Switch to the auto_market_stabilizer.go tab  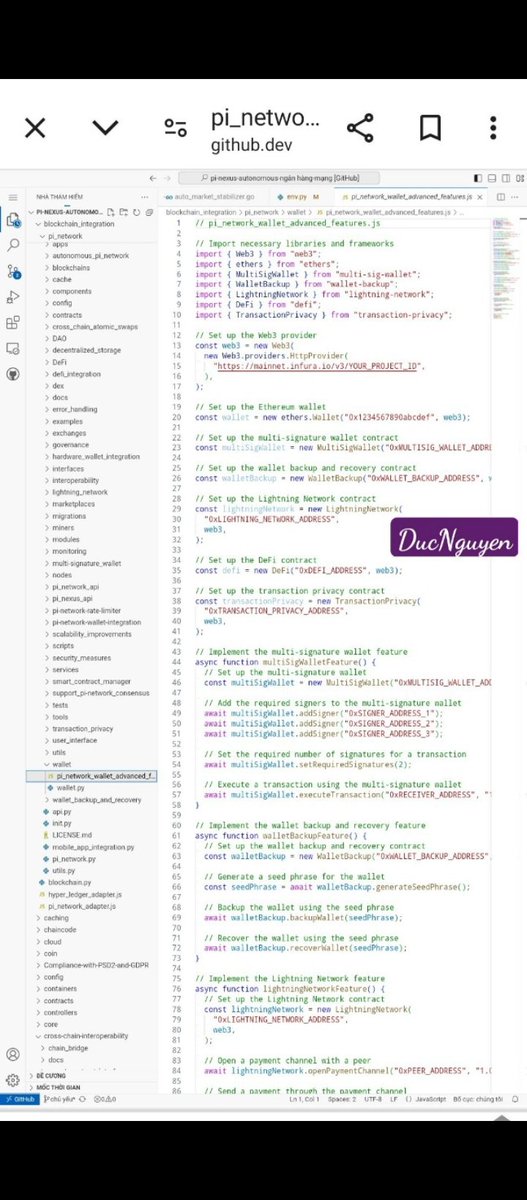point(216,197)
